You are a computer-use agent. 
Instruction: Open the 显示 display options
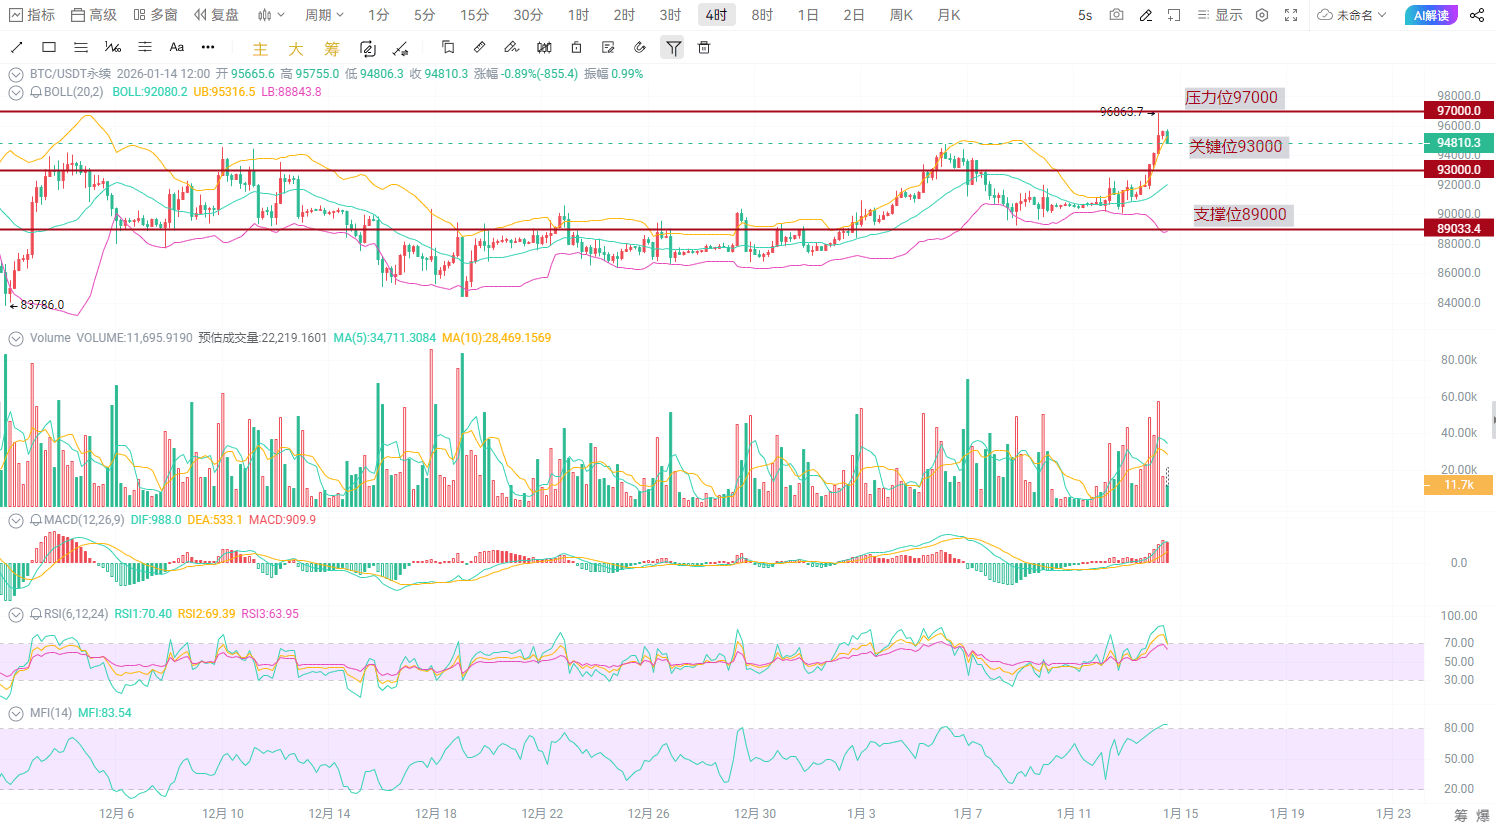[1220, 15]
